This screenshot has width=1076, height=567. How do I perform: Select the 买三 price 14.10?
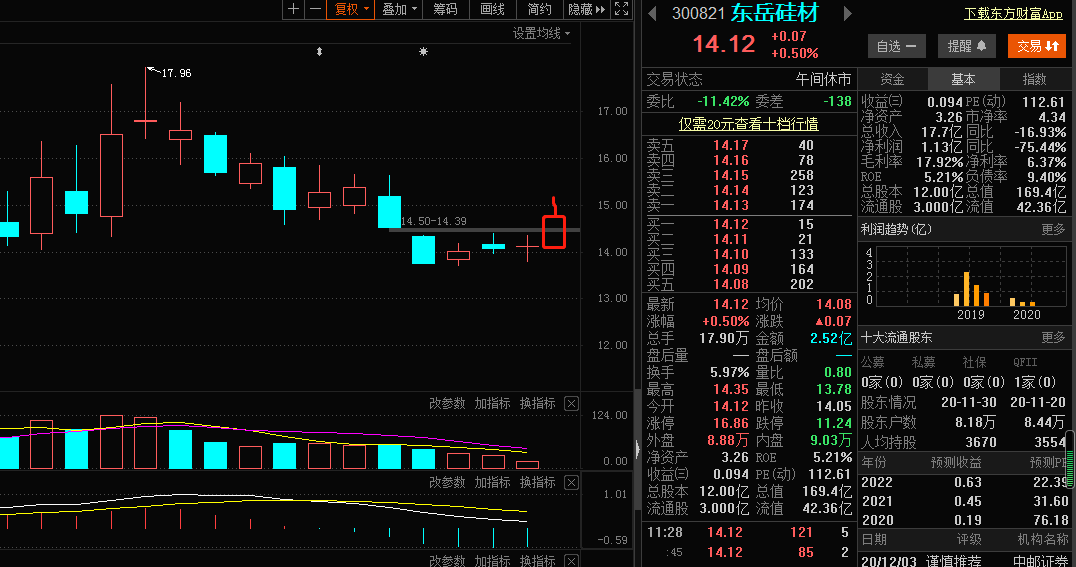click(x=730, y=254)
